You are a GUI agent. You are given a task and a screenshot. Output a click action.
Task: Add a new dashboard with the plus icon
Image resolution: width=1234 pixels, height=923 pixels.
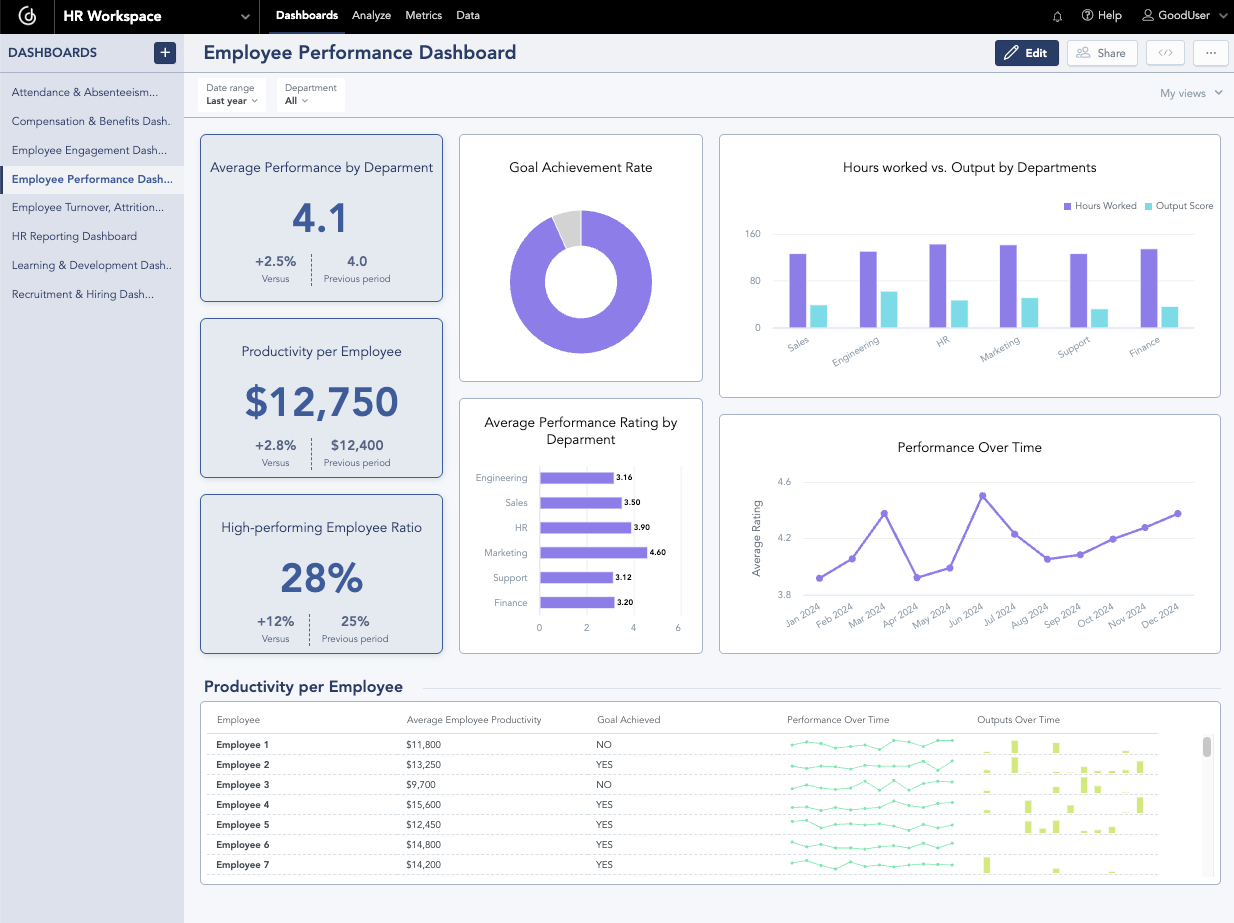164,52
